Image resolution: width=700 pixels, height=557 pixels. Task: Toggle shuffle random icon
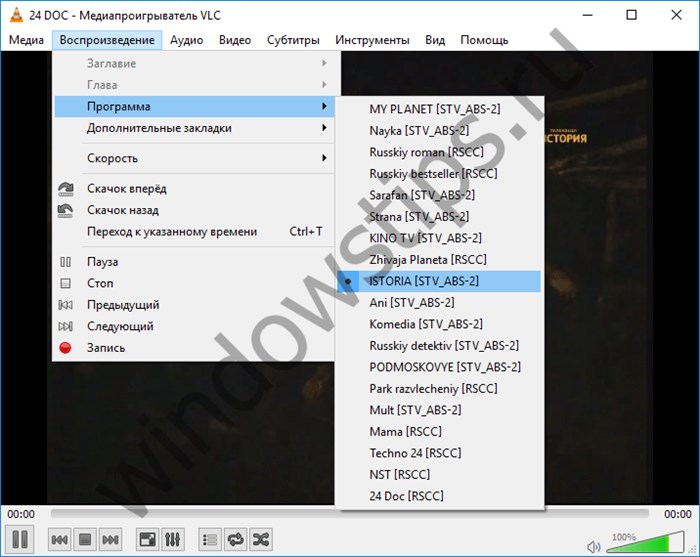coord(261,540)
